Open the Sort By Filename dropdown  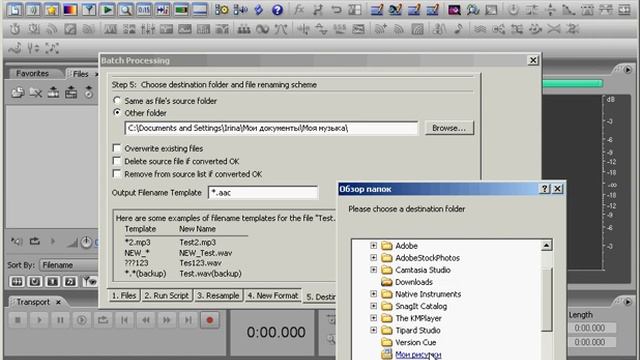point(69,265)
